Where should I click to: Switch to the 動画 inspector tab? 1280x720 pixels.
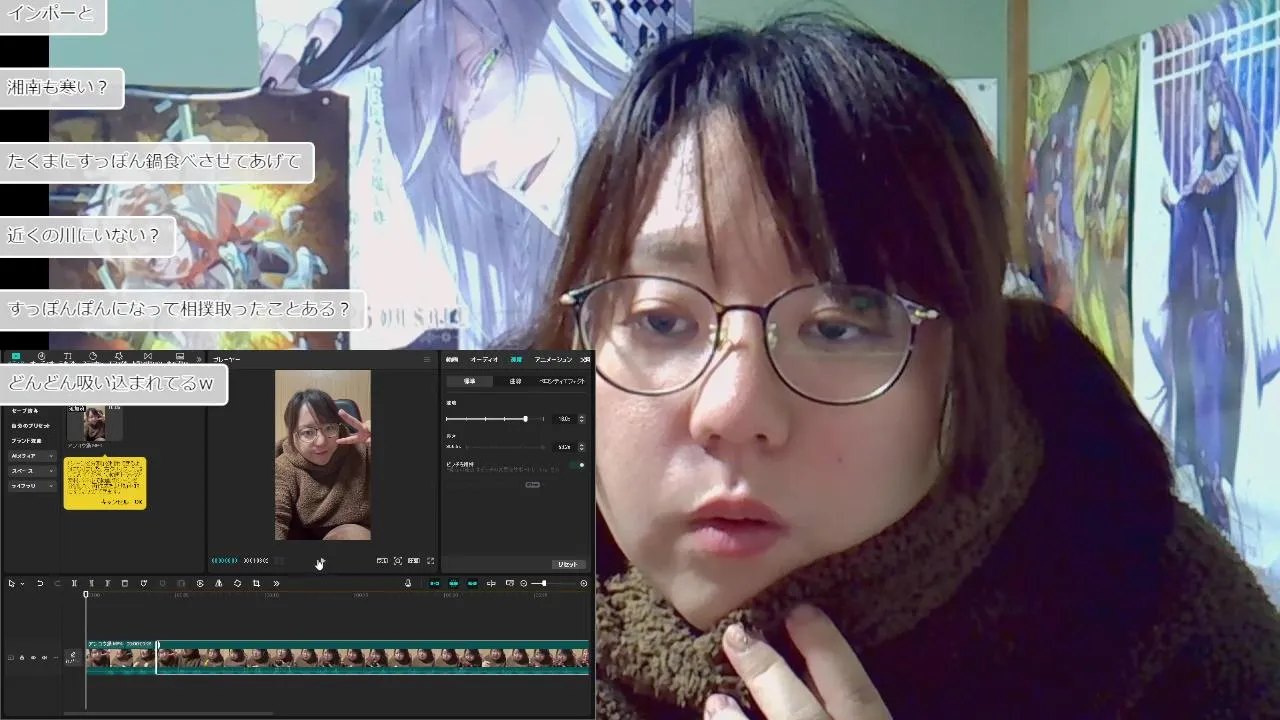point(452,359)
